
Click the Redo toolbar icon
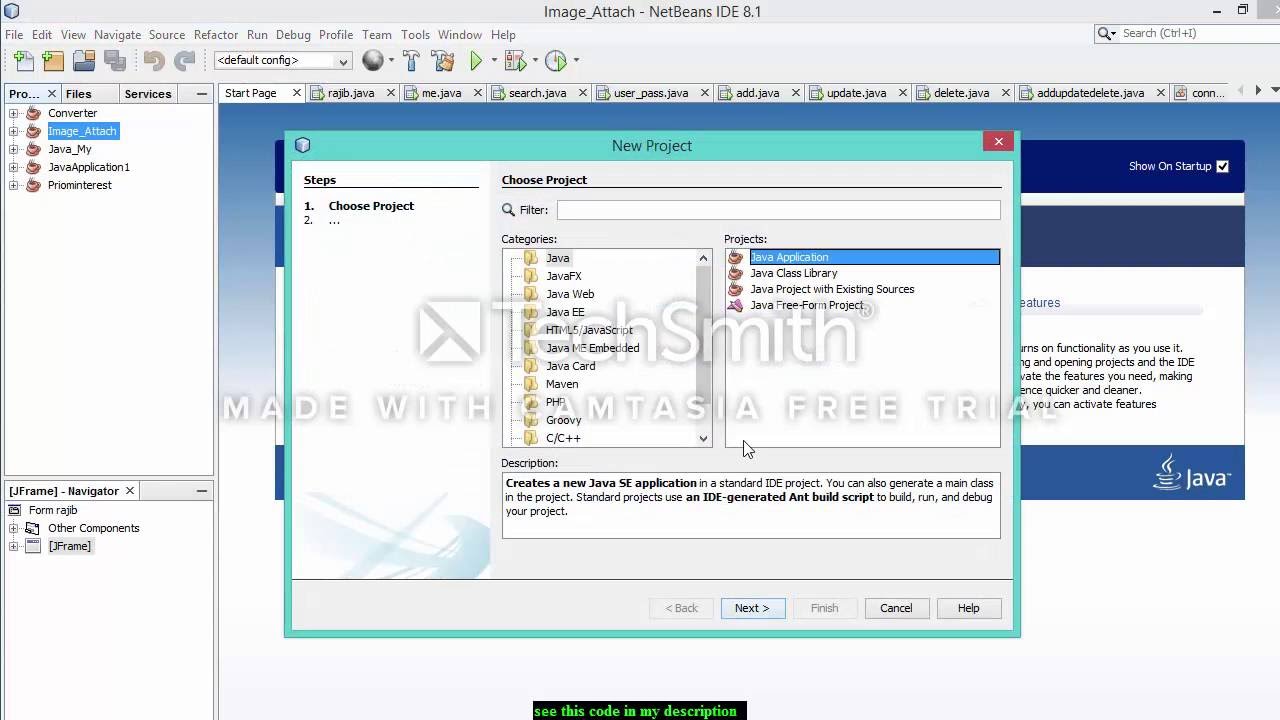(x=185, y=61)
